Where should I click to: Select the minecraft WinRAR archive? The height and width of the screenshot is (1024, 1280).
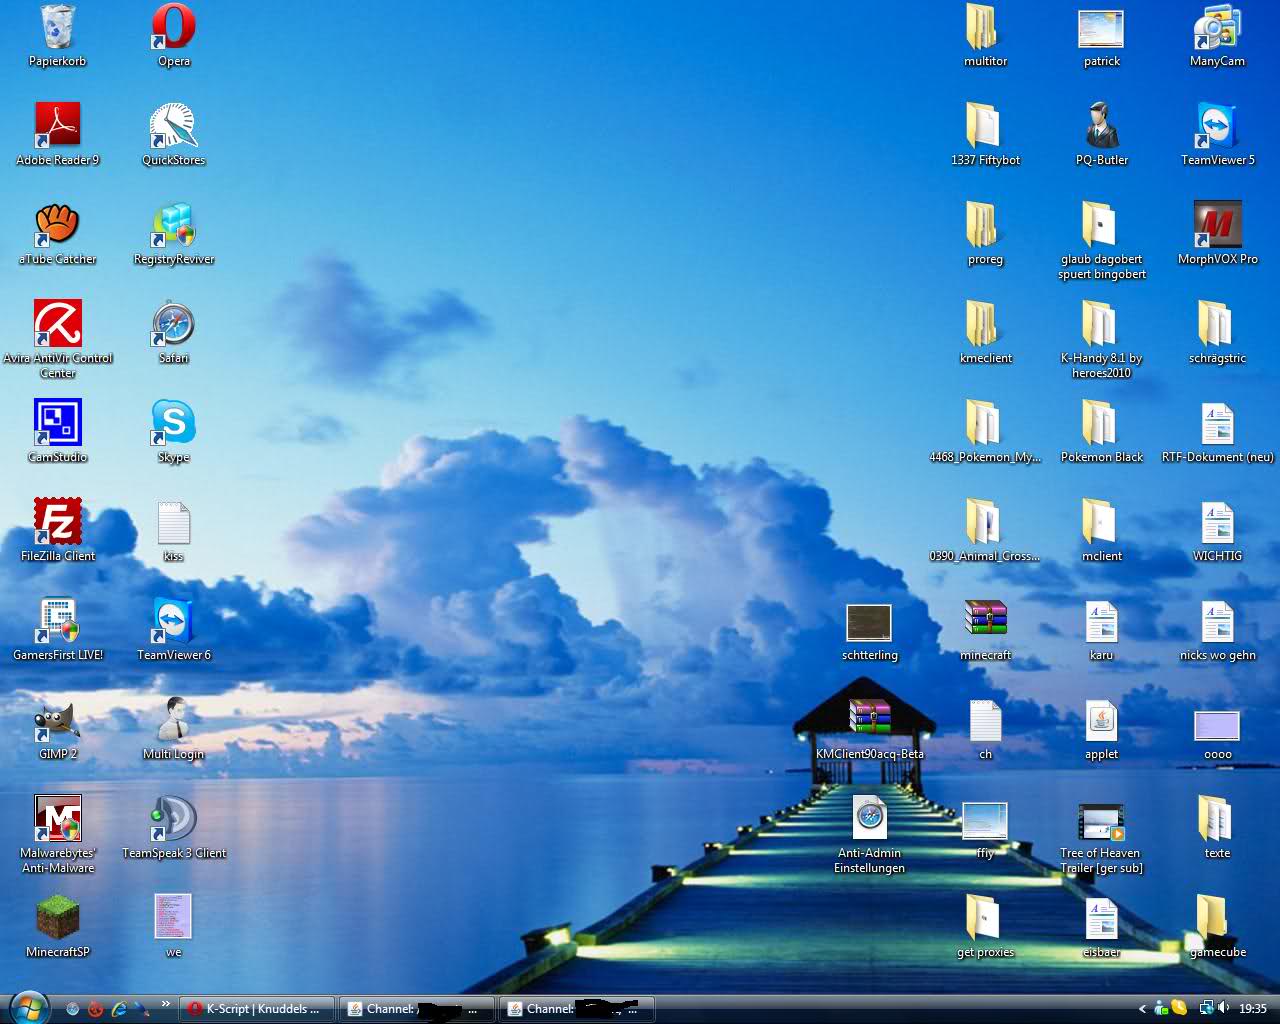point(985,621)
